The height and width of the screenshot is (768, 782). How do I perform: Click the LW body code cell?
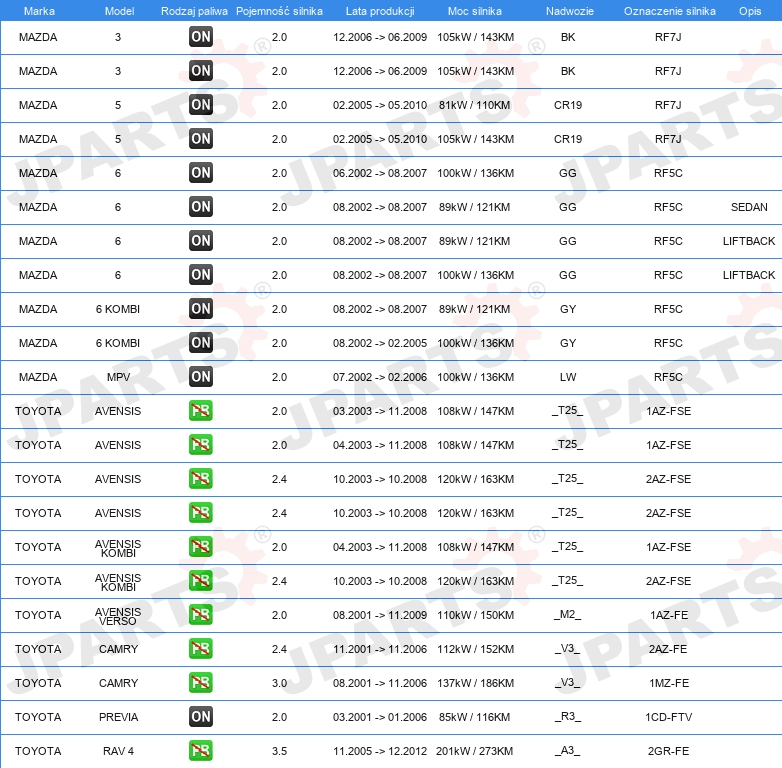click(x=568, y=377)
